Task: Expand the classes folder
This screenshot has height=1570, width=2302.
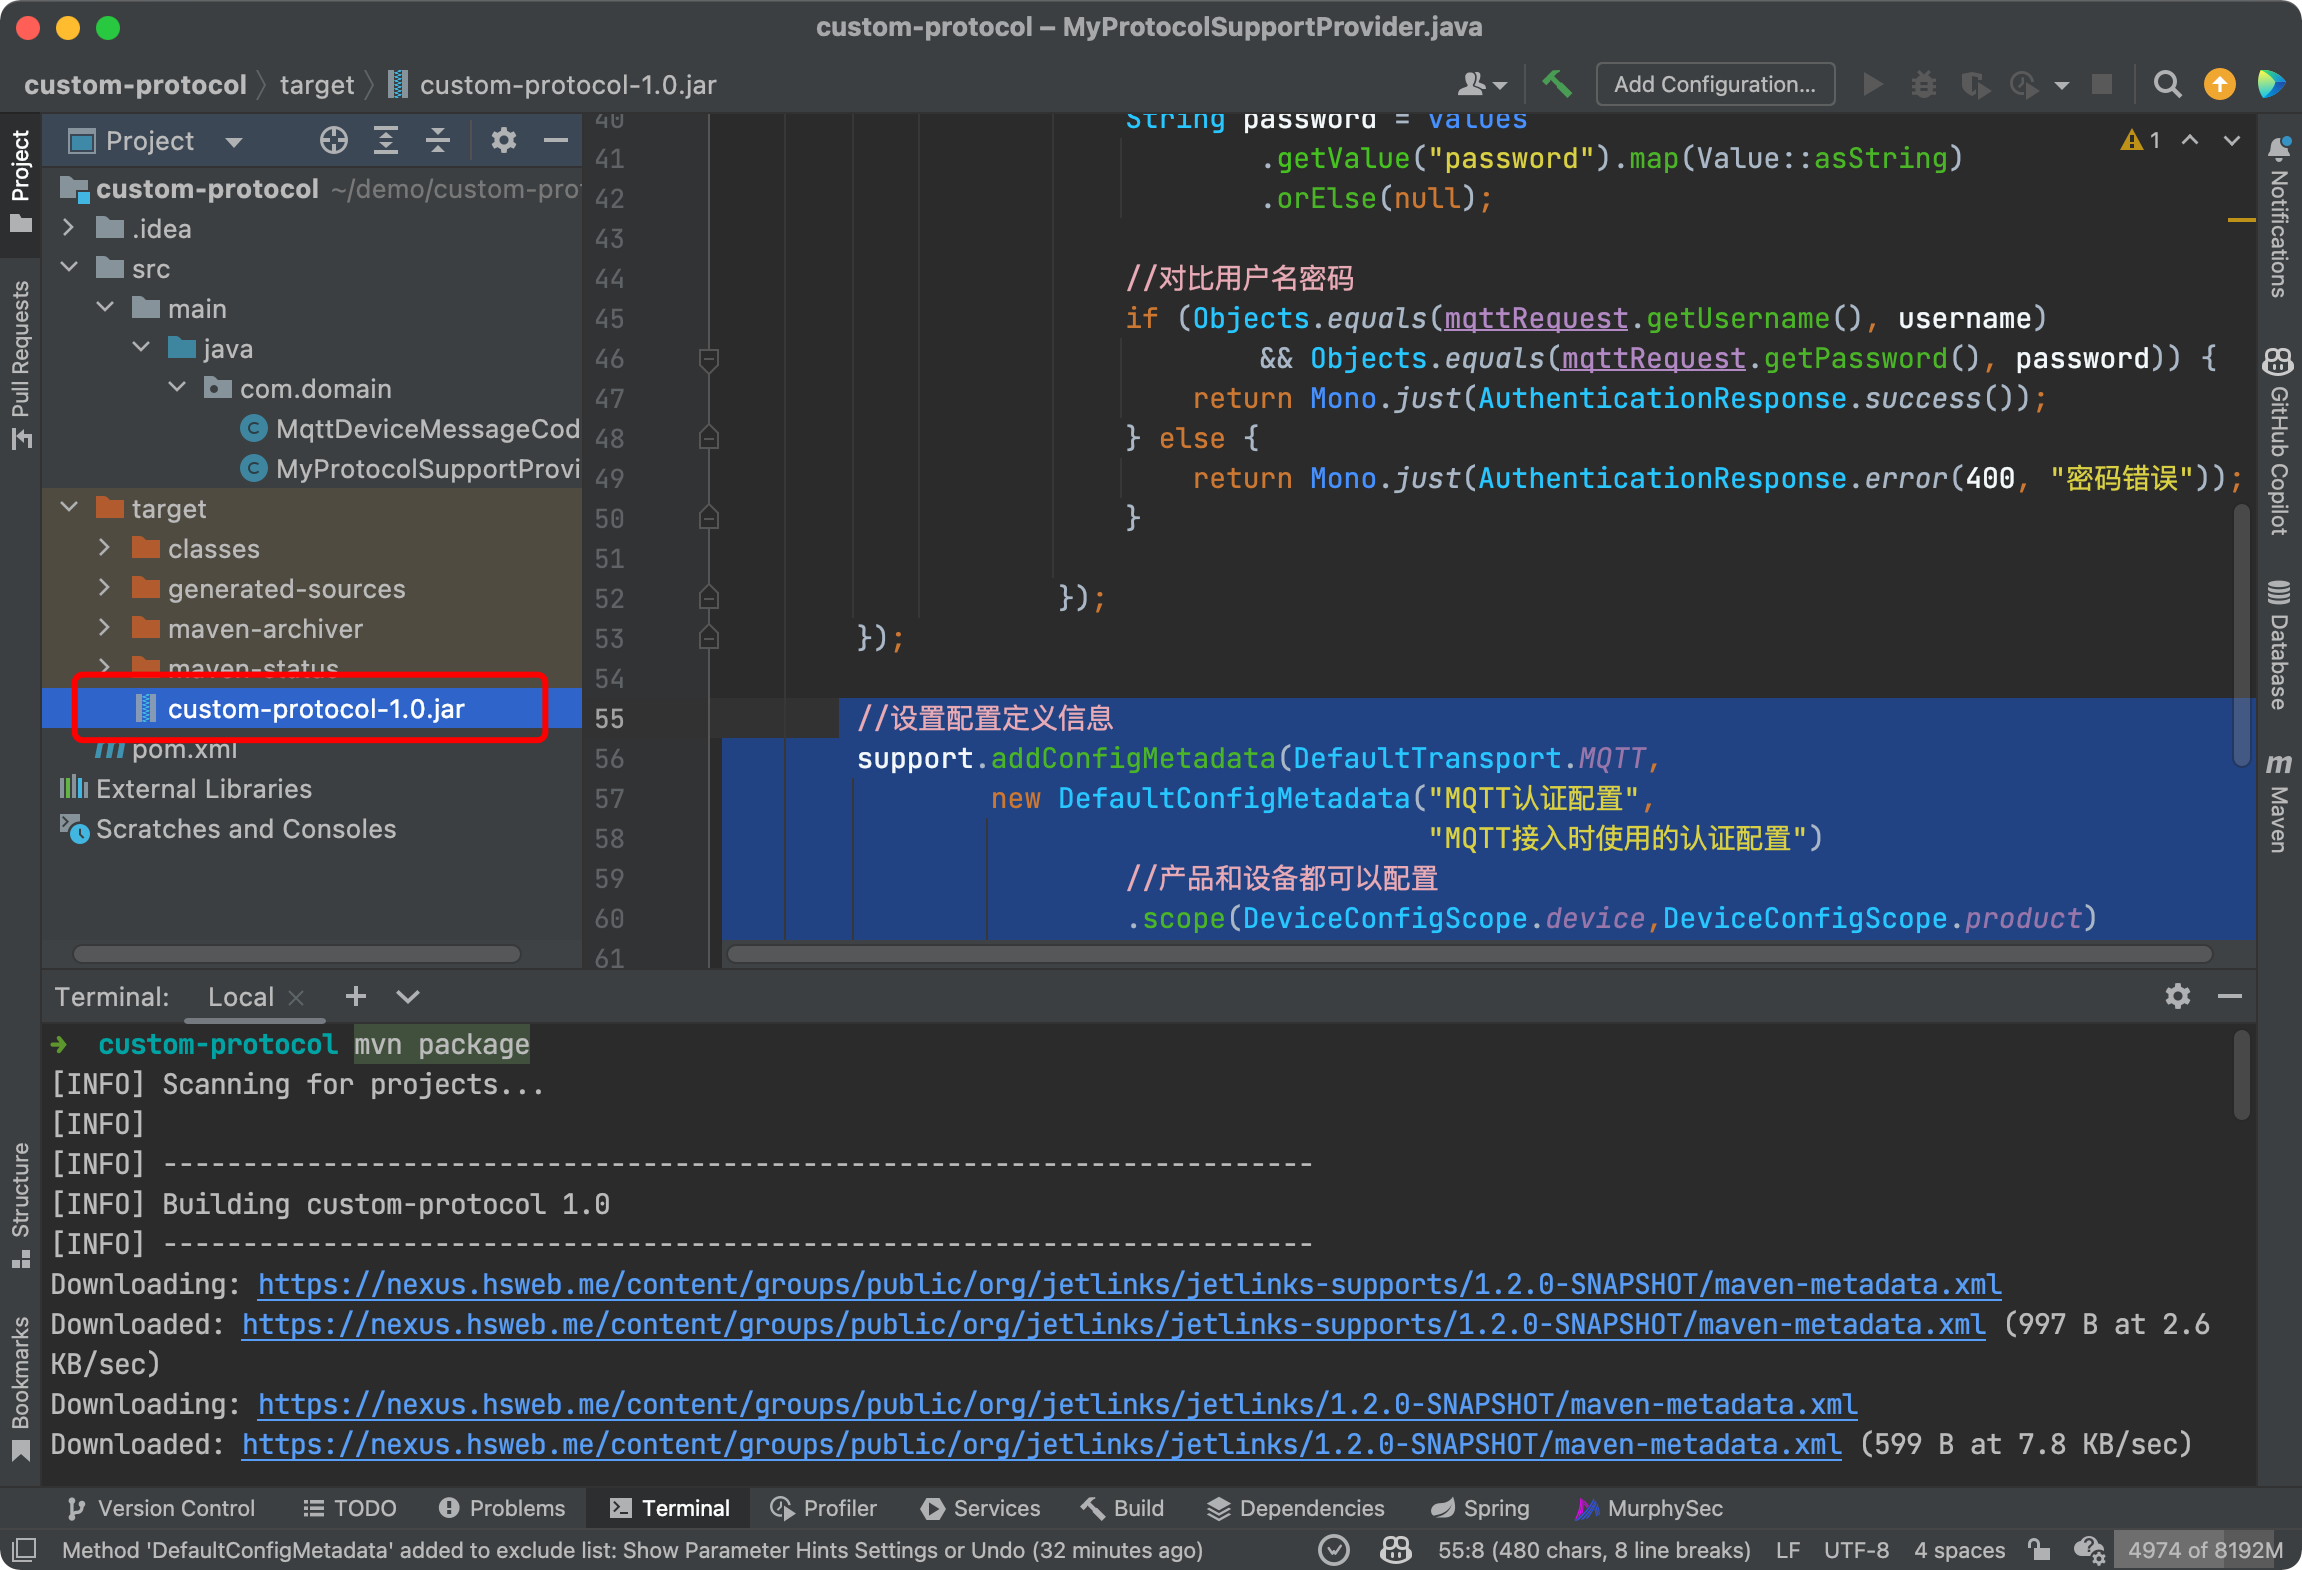Action: [105, 548]
